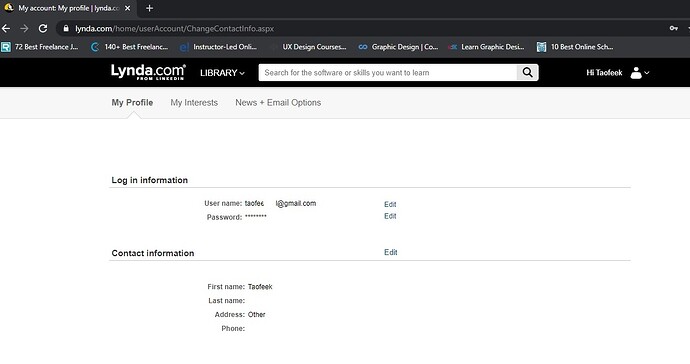Viewport: 690px width, 364px height.
Task: Reload the page with refresh icon
Action: [x=43, y=29]
